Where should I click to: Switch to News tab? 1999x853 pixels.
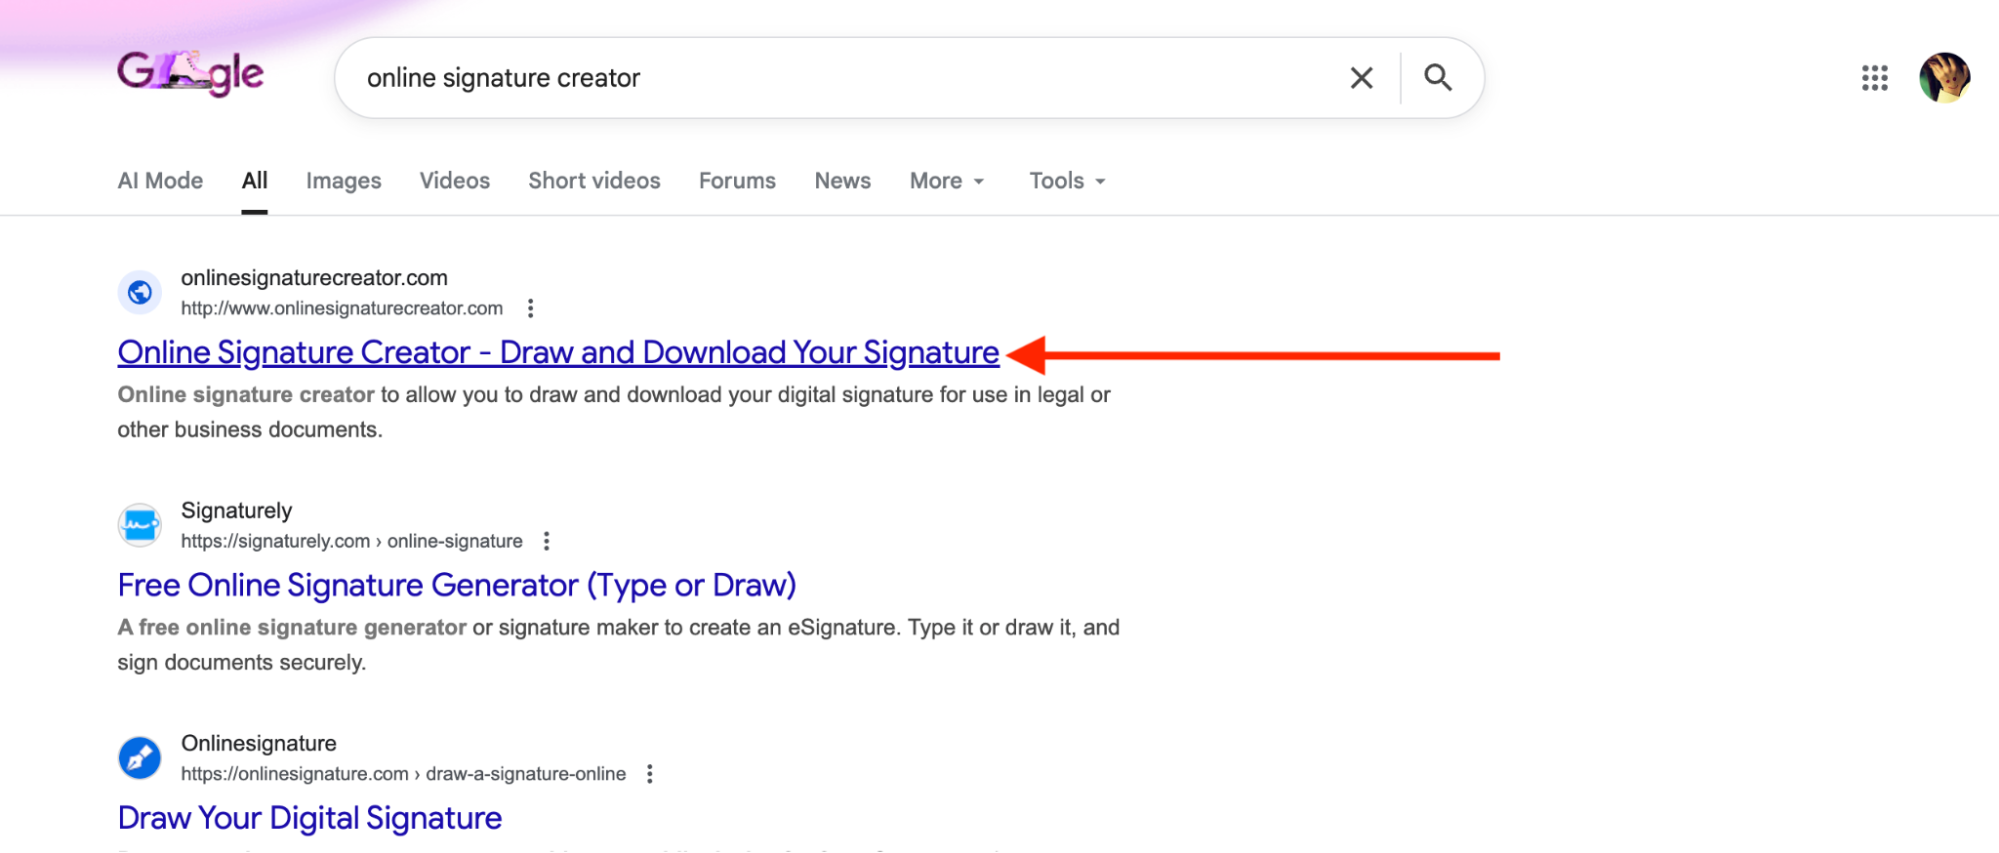click(x=842, y=181)
